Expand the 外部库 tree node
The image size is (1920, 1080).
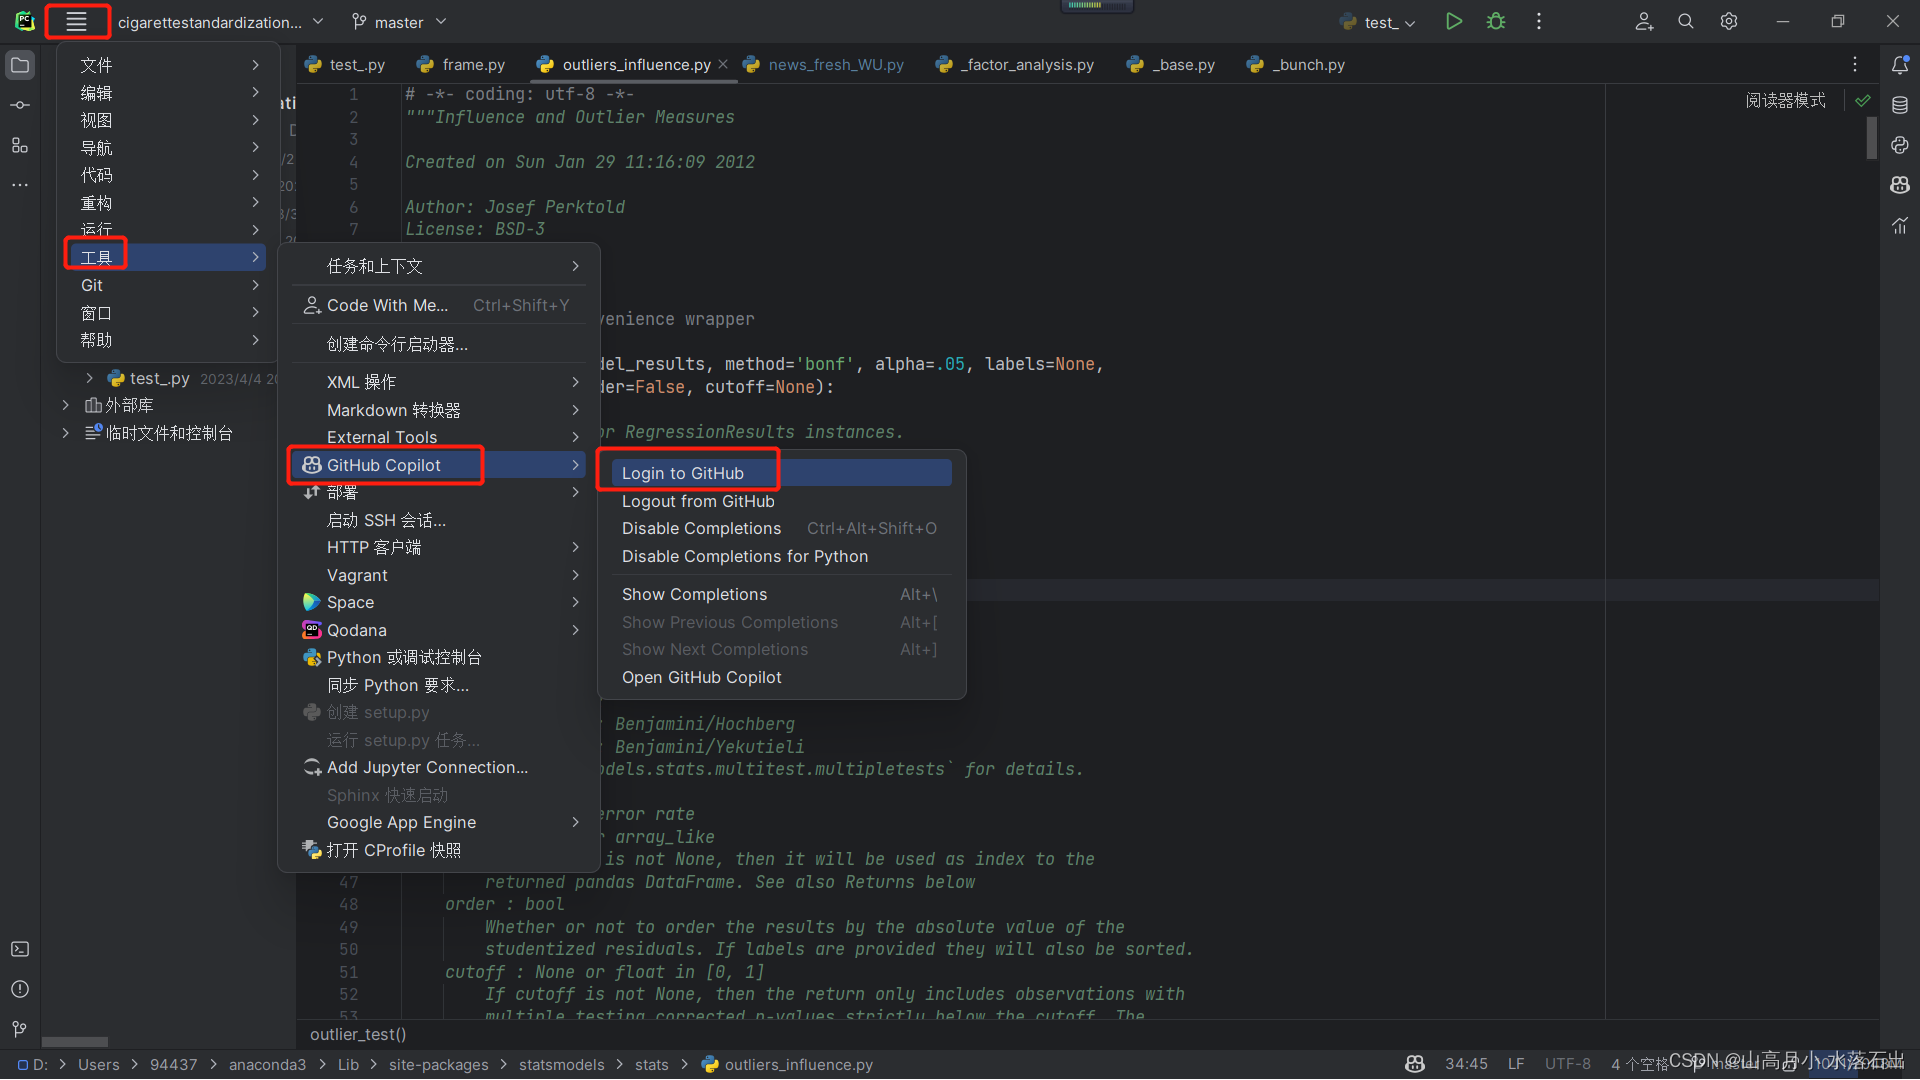pos(66,405)
